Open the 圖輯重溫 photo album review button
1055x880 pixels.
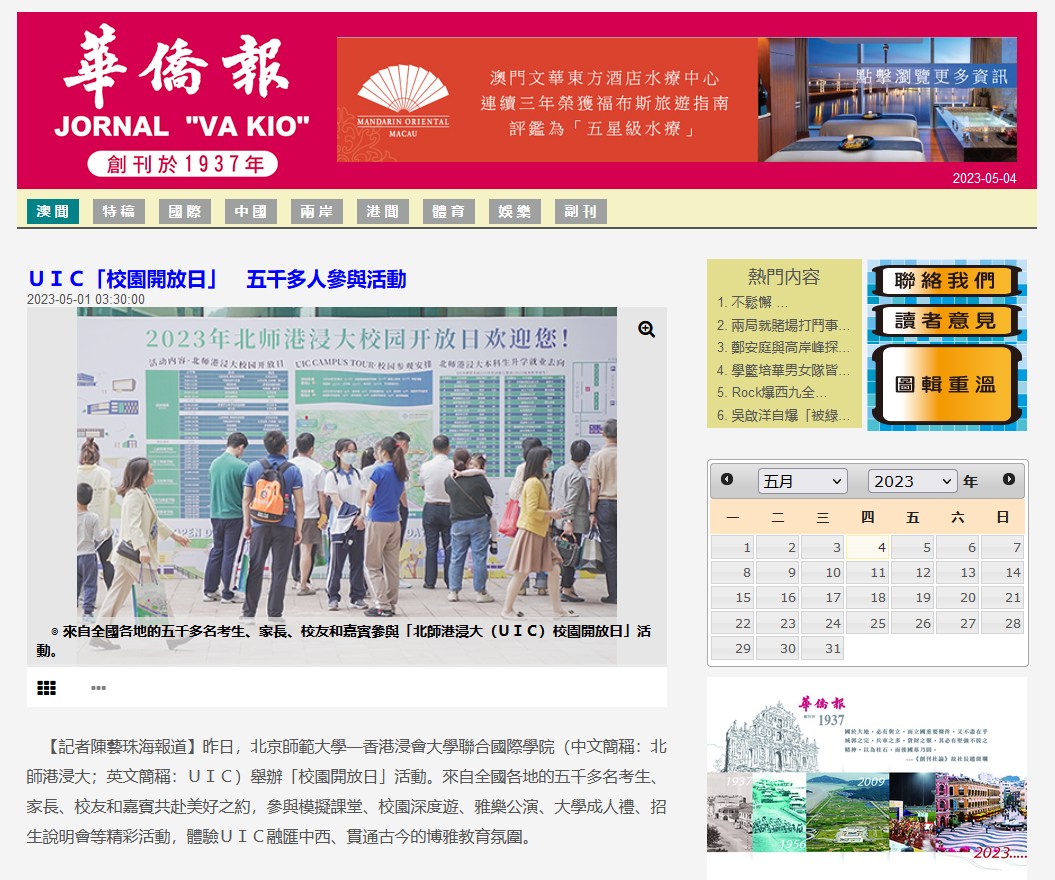(x=946, y=385)
